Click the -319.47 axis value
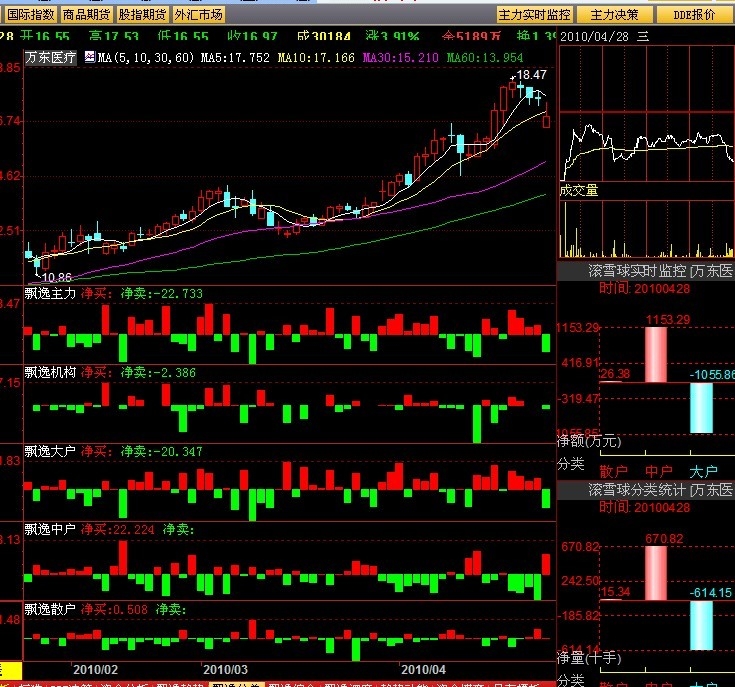The image size is (735, 687). [x=578, y=399]
